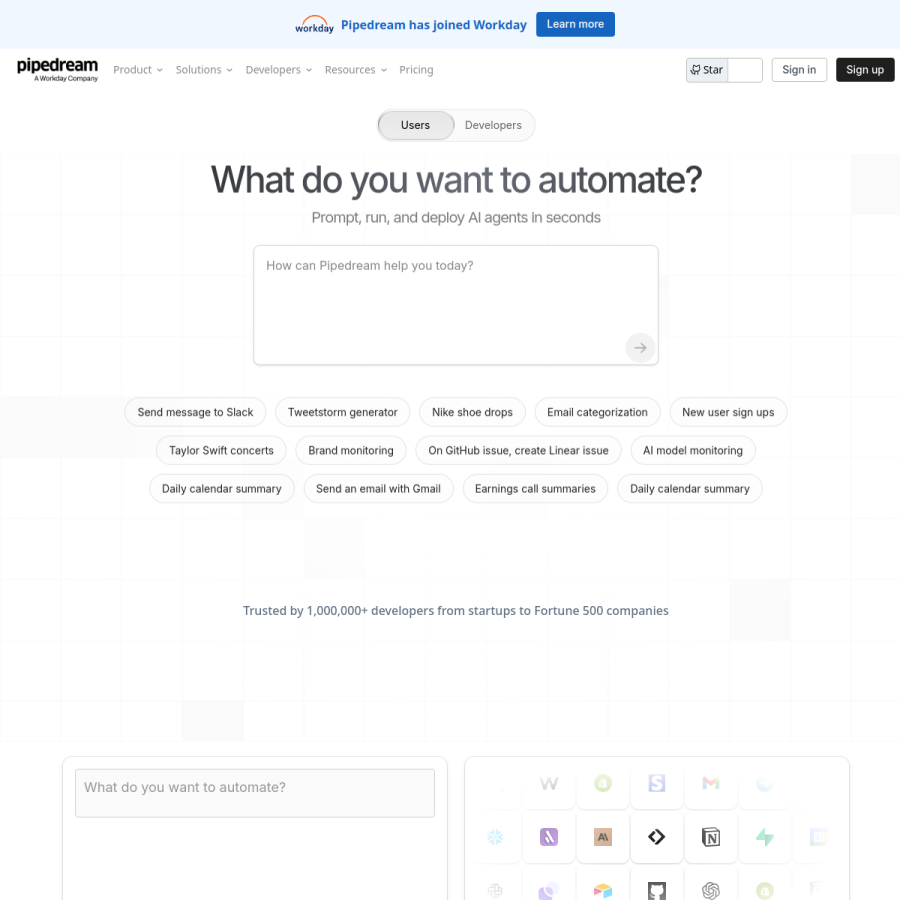Select the GitHub cat icon in grid

pos(657,890)
